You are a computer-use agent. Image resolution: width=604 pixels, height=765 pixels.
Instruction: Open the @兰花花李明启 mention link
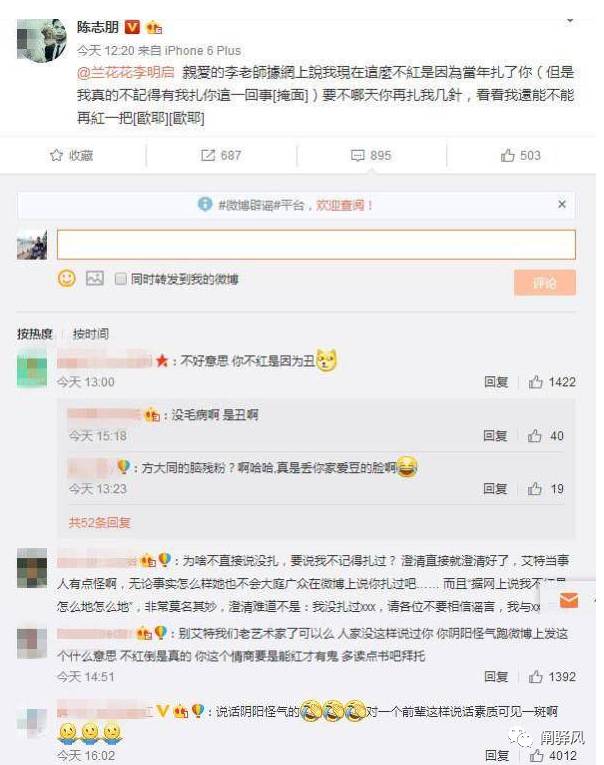click(x=125, y=73)
